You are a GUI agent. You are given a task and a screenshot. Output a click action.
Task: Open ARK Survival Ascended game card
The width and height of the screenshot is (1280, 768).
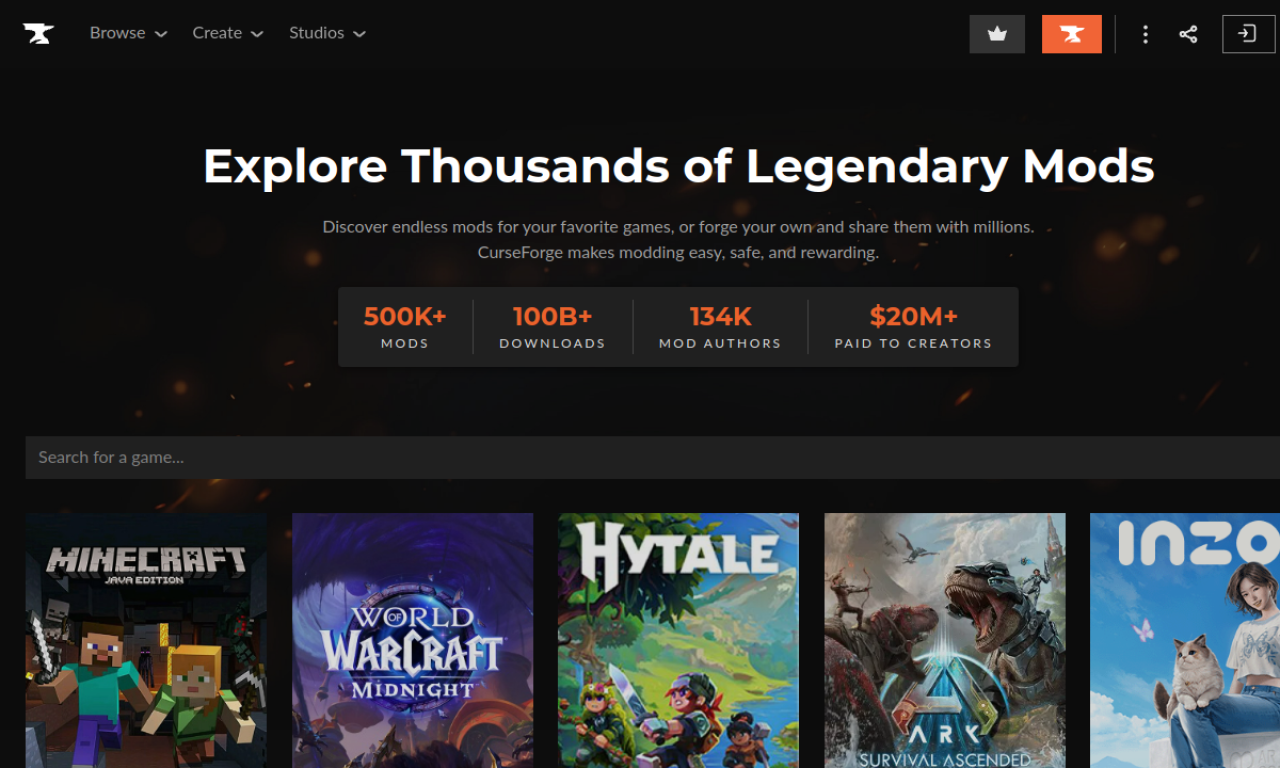coord(945,640)
